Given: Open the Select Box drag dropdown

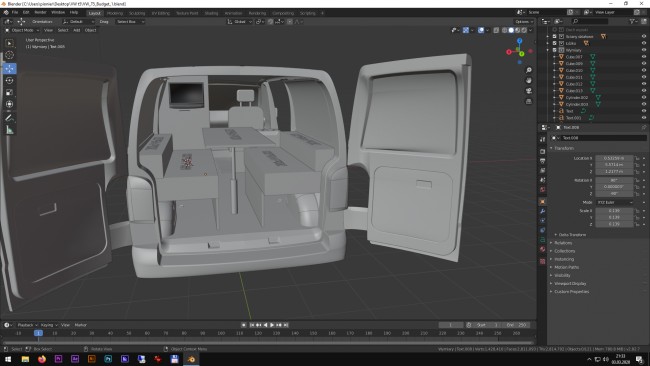Looking at the screenshot, I should click(x=130, y=22).
